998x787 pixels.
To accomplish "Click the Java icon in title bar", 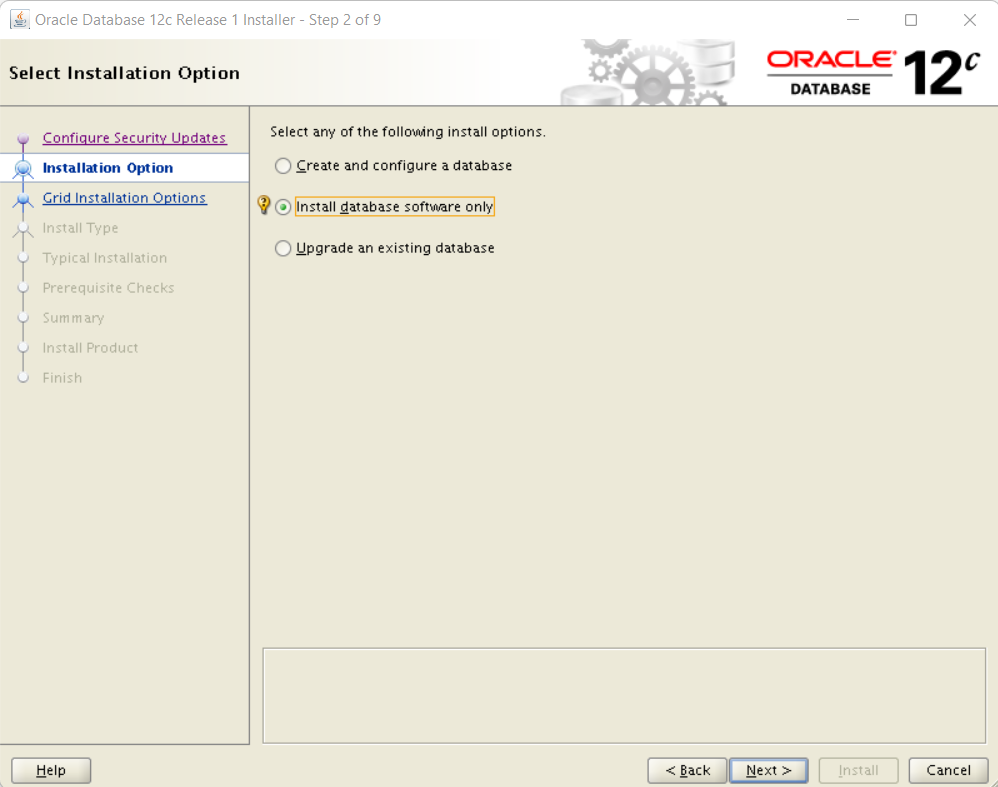I will [x=20, y=20].
